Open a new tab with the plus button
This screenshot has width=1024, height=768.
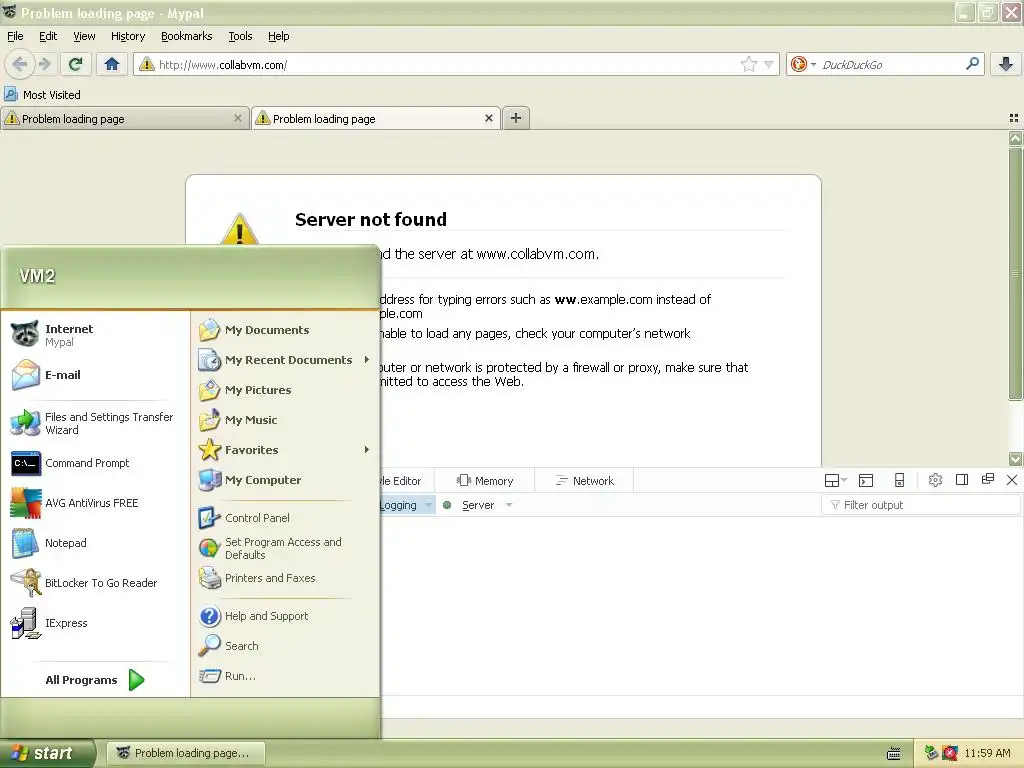click(516, 118)
